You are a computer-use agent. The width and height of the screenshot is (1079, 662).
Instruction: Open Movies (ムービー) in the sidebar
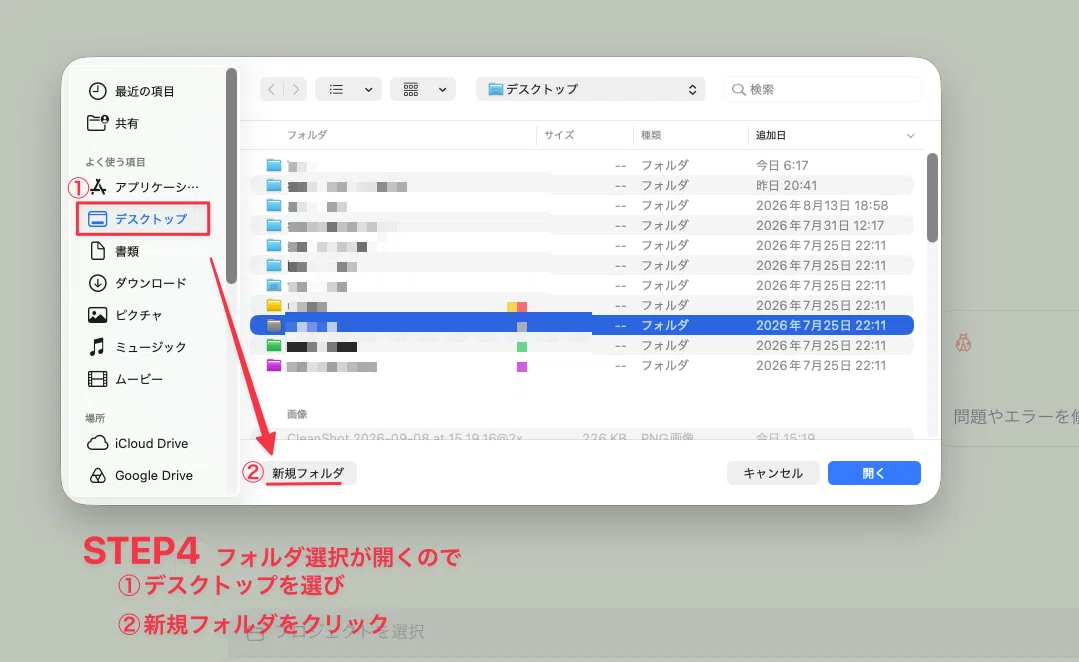click(x=126, y=379)
